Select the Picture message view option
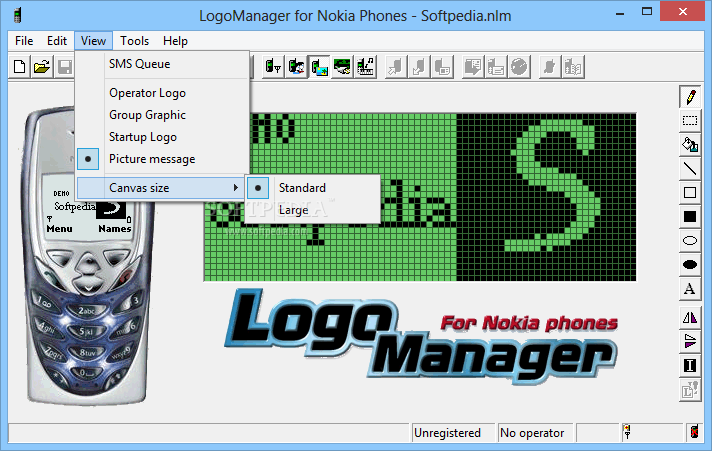This screenshot has width=712, height=451. (x=163, y=159)
